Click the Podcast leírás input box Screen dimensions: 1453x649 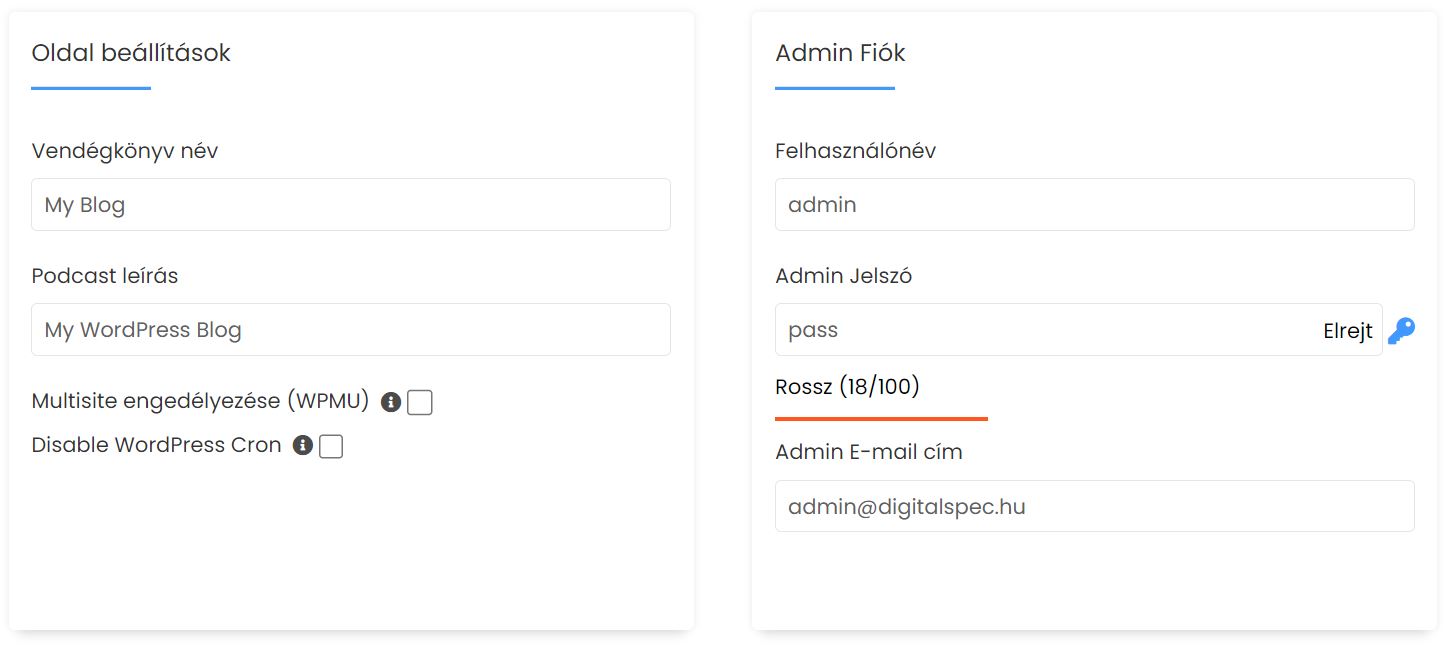click(x=350, y=330)
